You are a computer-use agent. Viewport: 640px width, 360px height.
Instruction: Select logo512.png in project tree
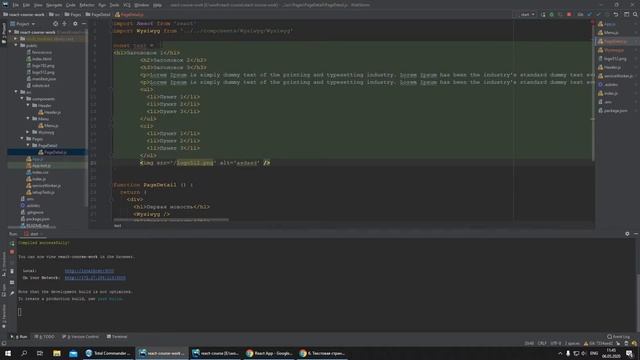(40, 72)
